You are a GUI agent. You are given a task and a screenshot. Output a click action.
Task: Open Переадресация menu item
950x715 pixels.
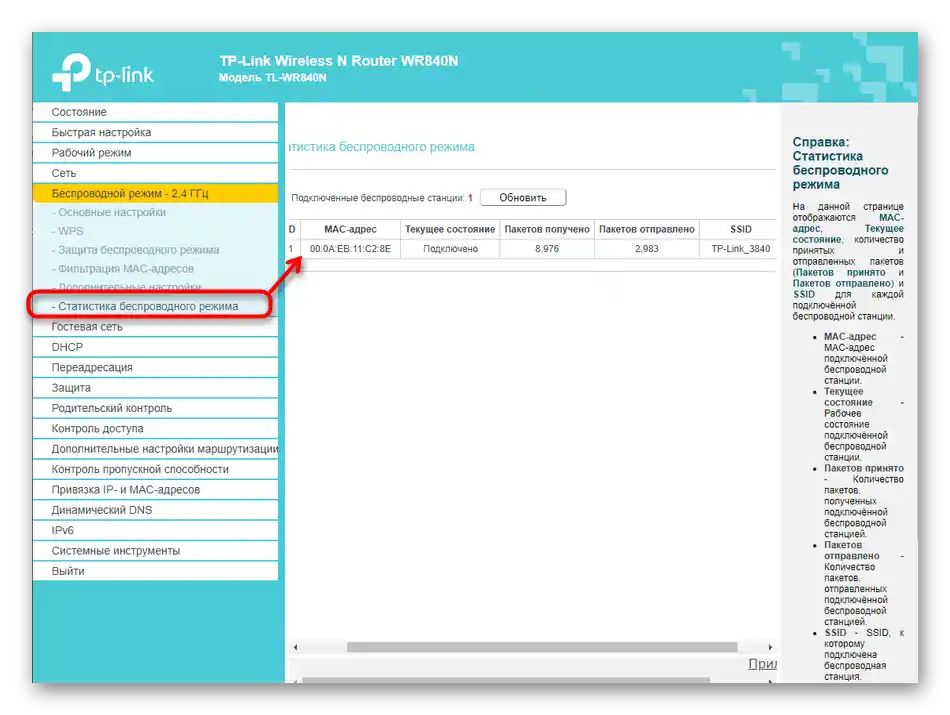tap(155, 367)
